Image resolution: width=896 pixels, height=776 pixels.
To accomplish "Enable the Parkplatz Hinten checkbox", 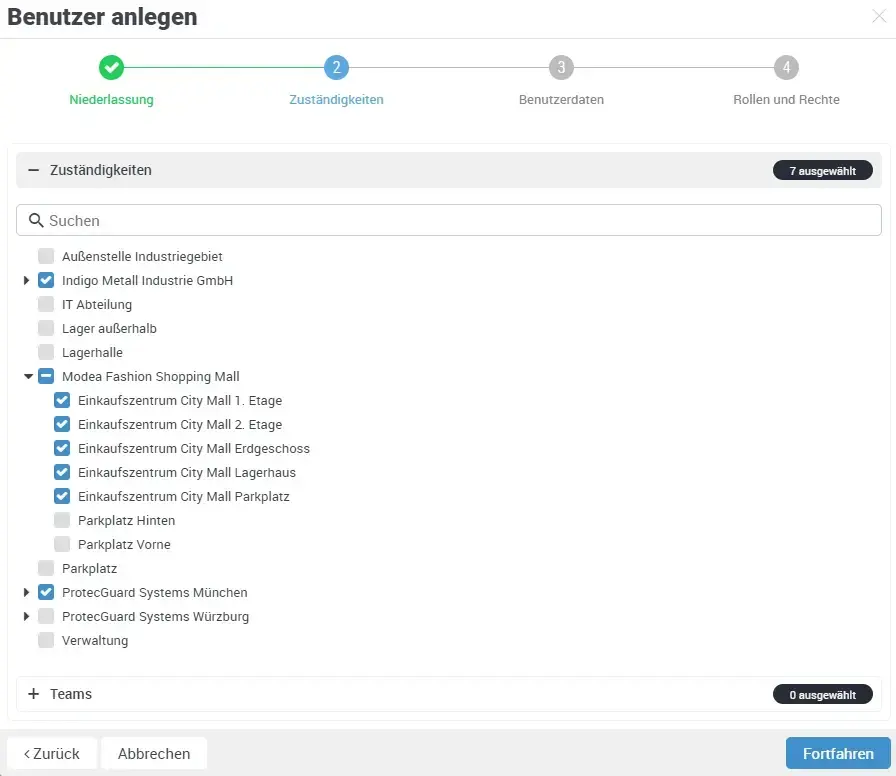I will [62, 520].
